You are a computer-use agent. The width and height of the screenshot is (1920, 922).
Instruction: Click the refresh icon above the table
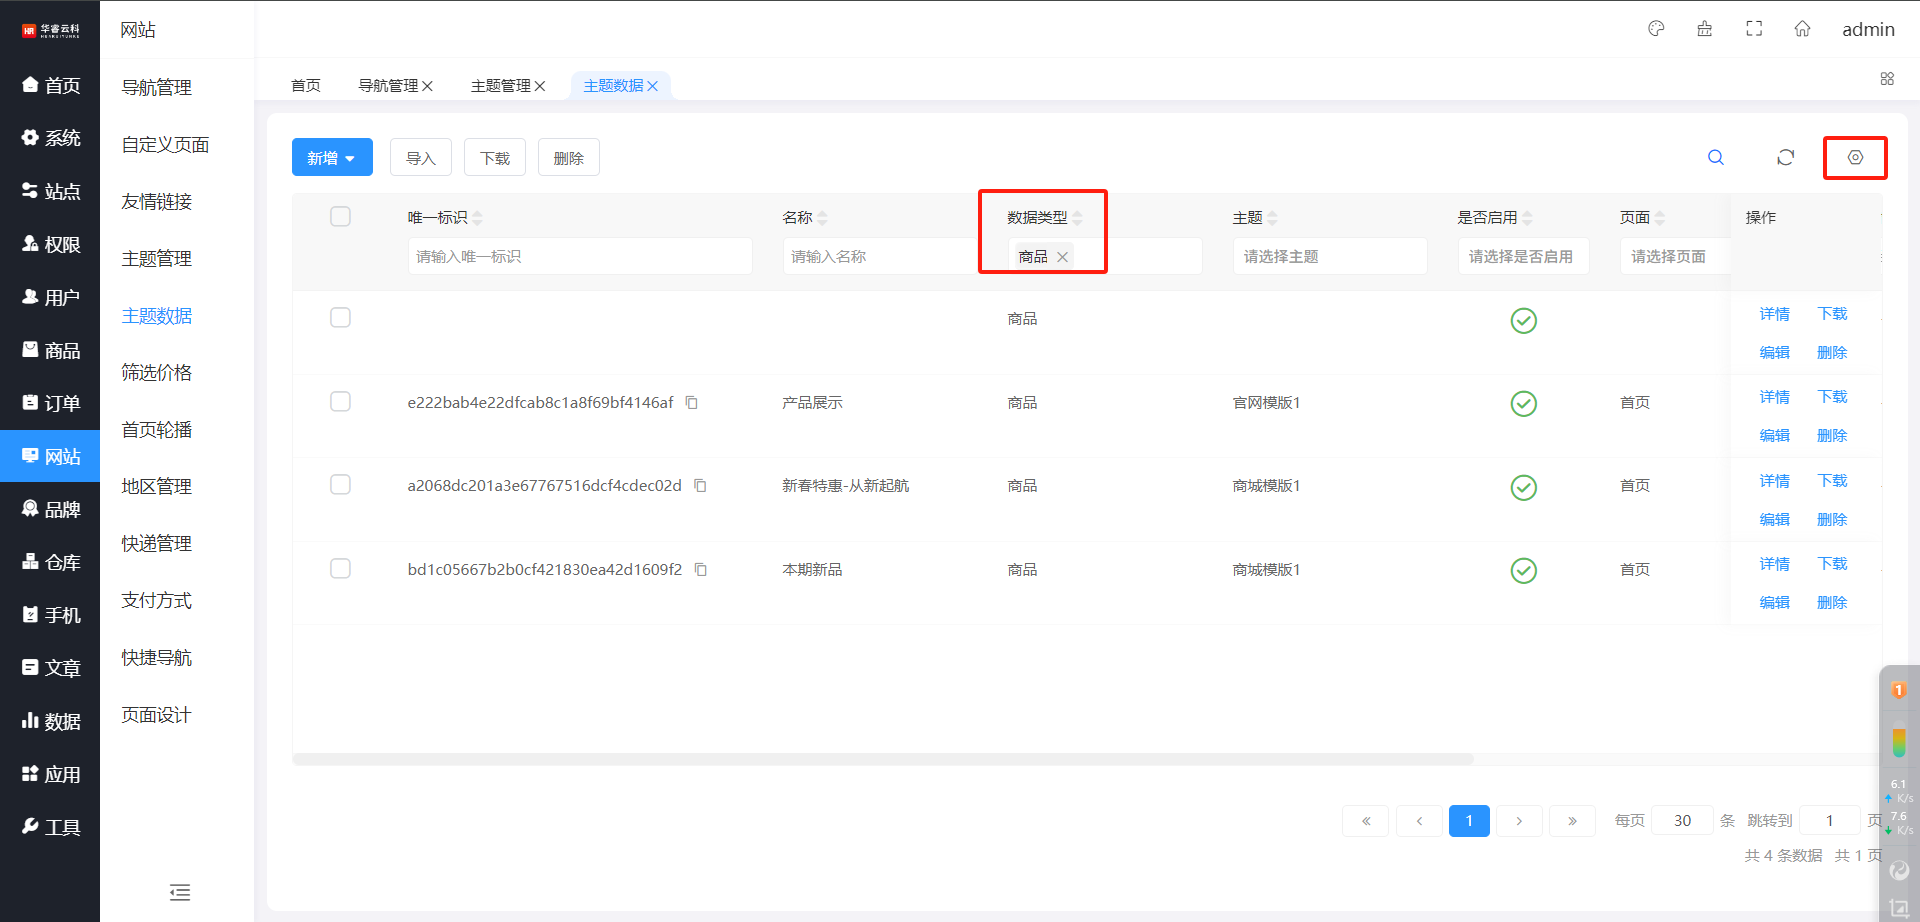point(1785,158)
